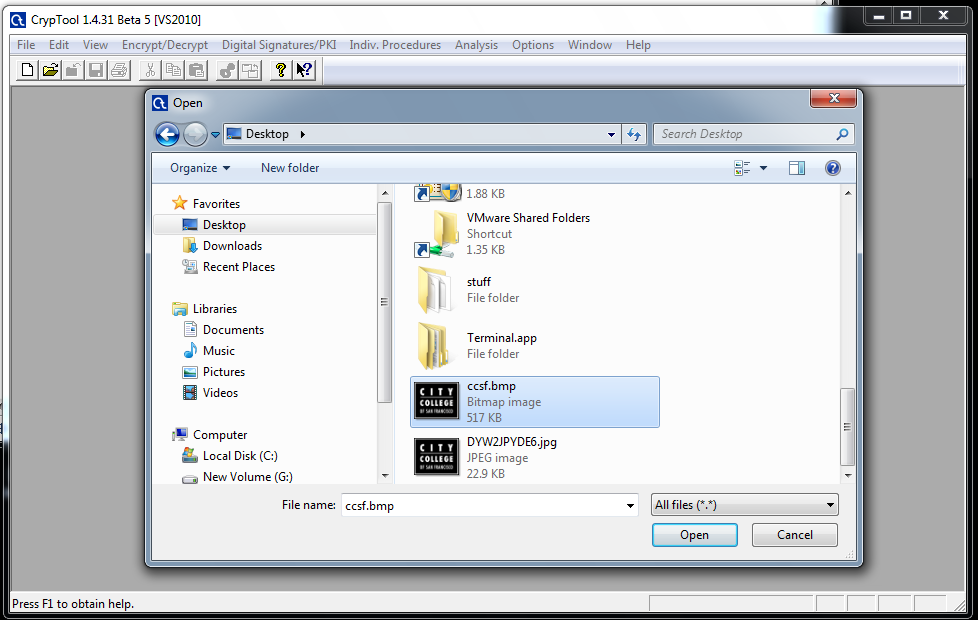Viewport: 978px width, 620px height.
Task: Click the blue Get help icon in dialog
Action: click(x=832, y=168)
